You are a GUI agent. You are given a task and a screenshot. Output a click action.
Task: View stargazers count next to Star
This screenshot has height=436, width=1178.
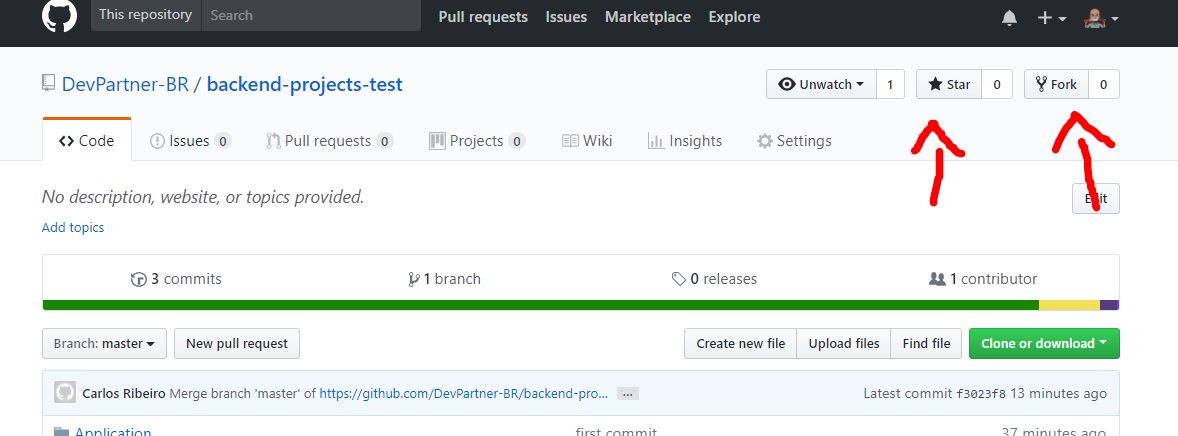997,84
